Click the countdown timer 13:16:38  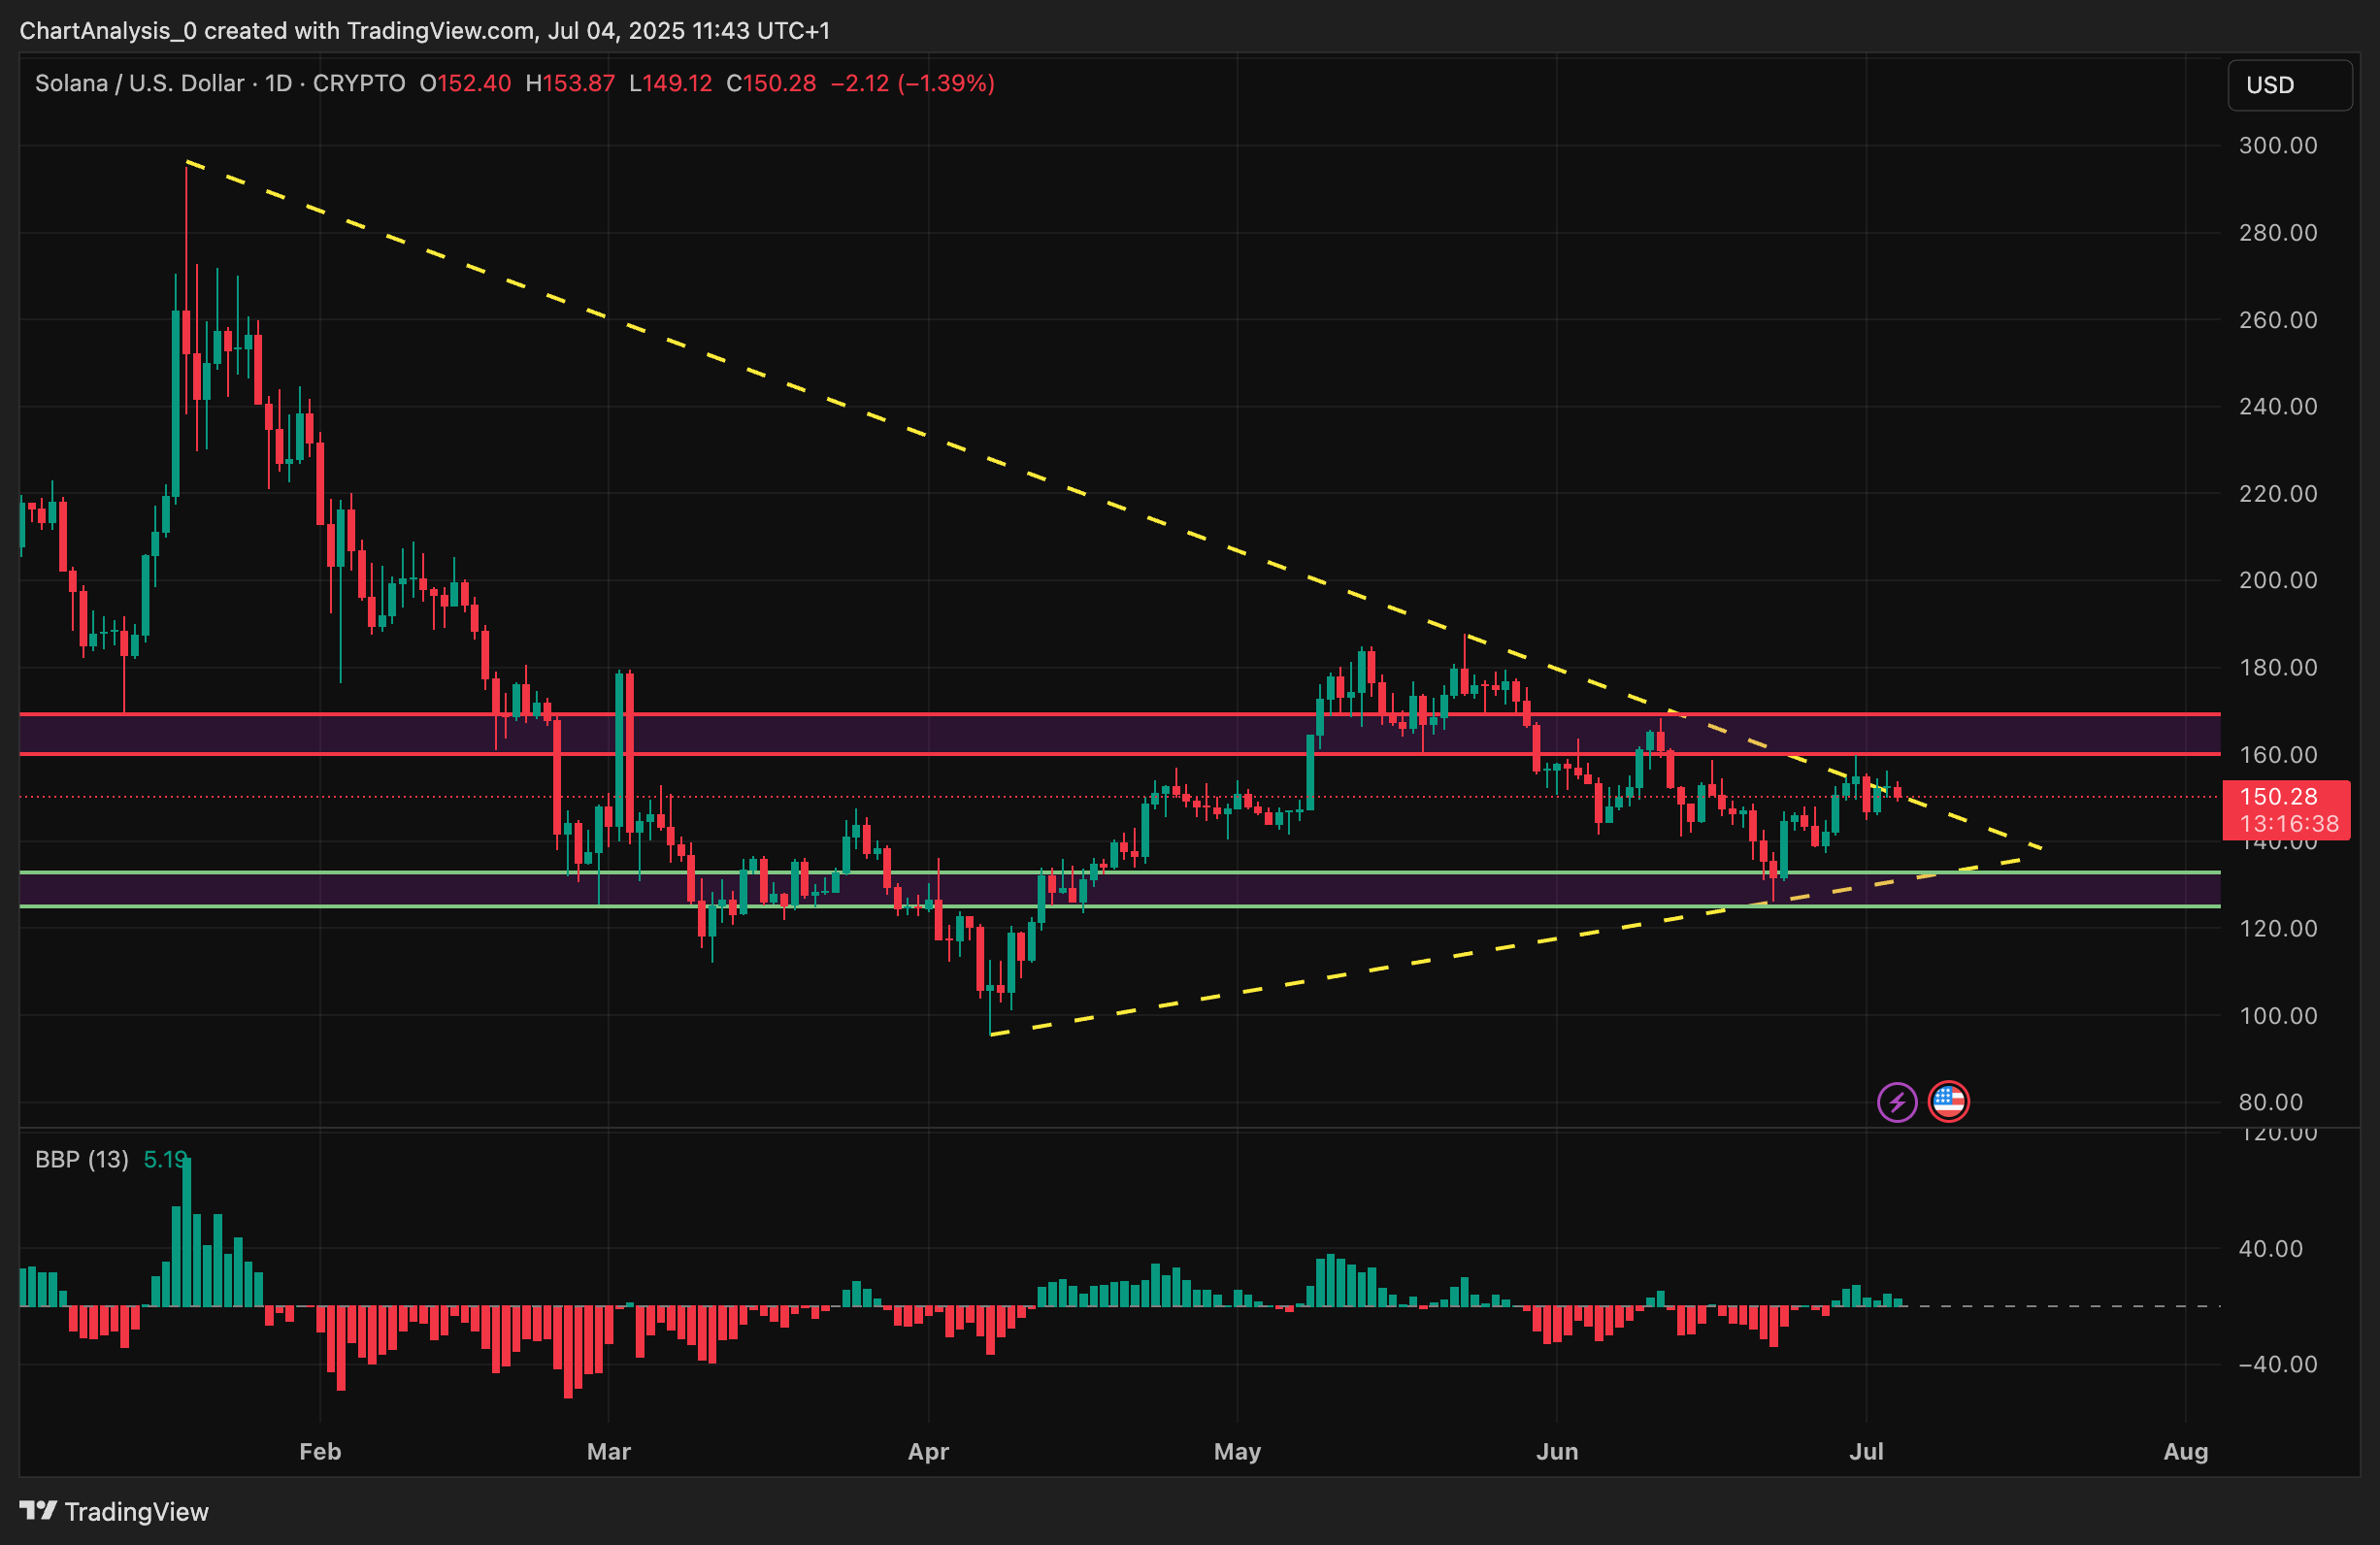2289,824
